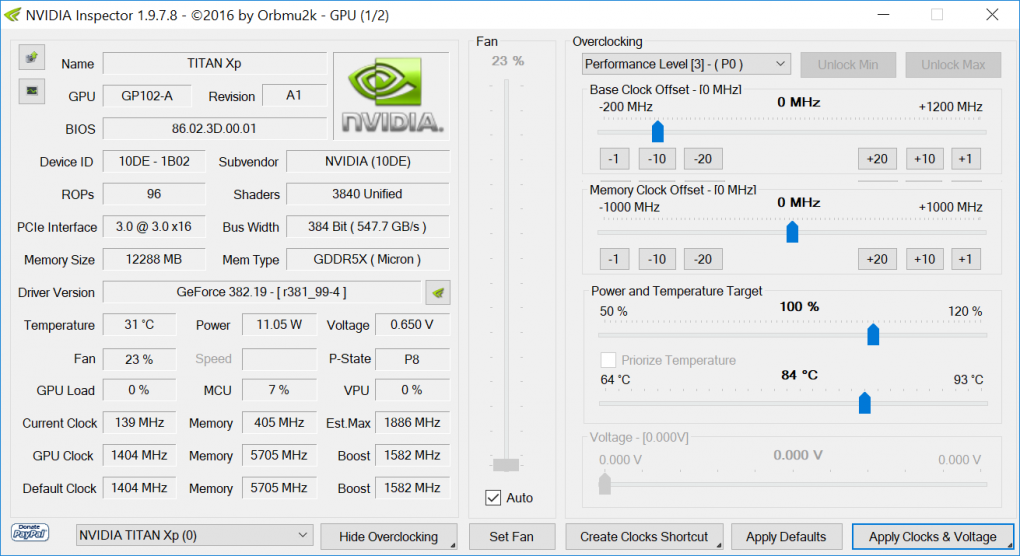Click the Revision value A1
The height and width of the screenshot is (556, 1020).
294,95
